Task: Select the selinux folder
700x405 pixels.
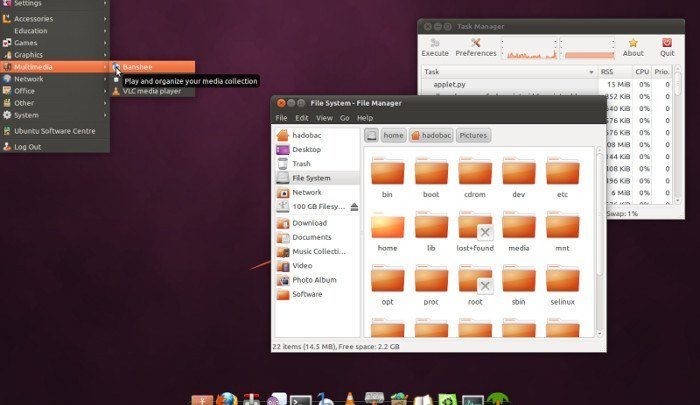Action: point(562,284)
